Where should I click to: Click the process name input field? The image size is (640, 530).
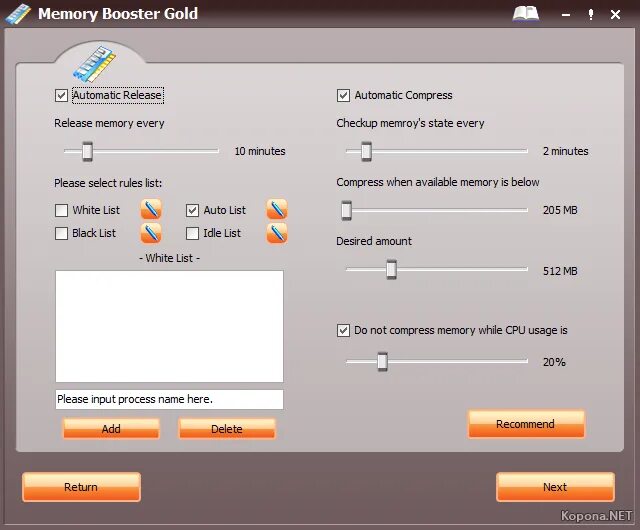click(169, 399)
